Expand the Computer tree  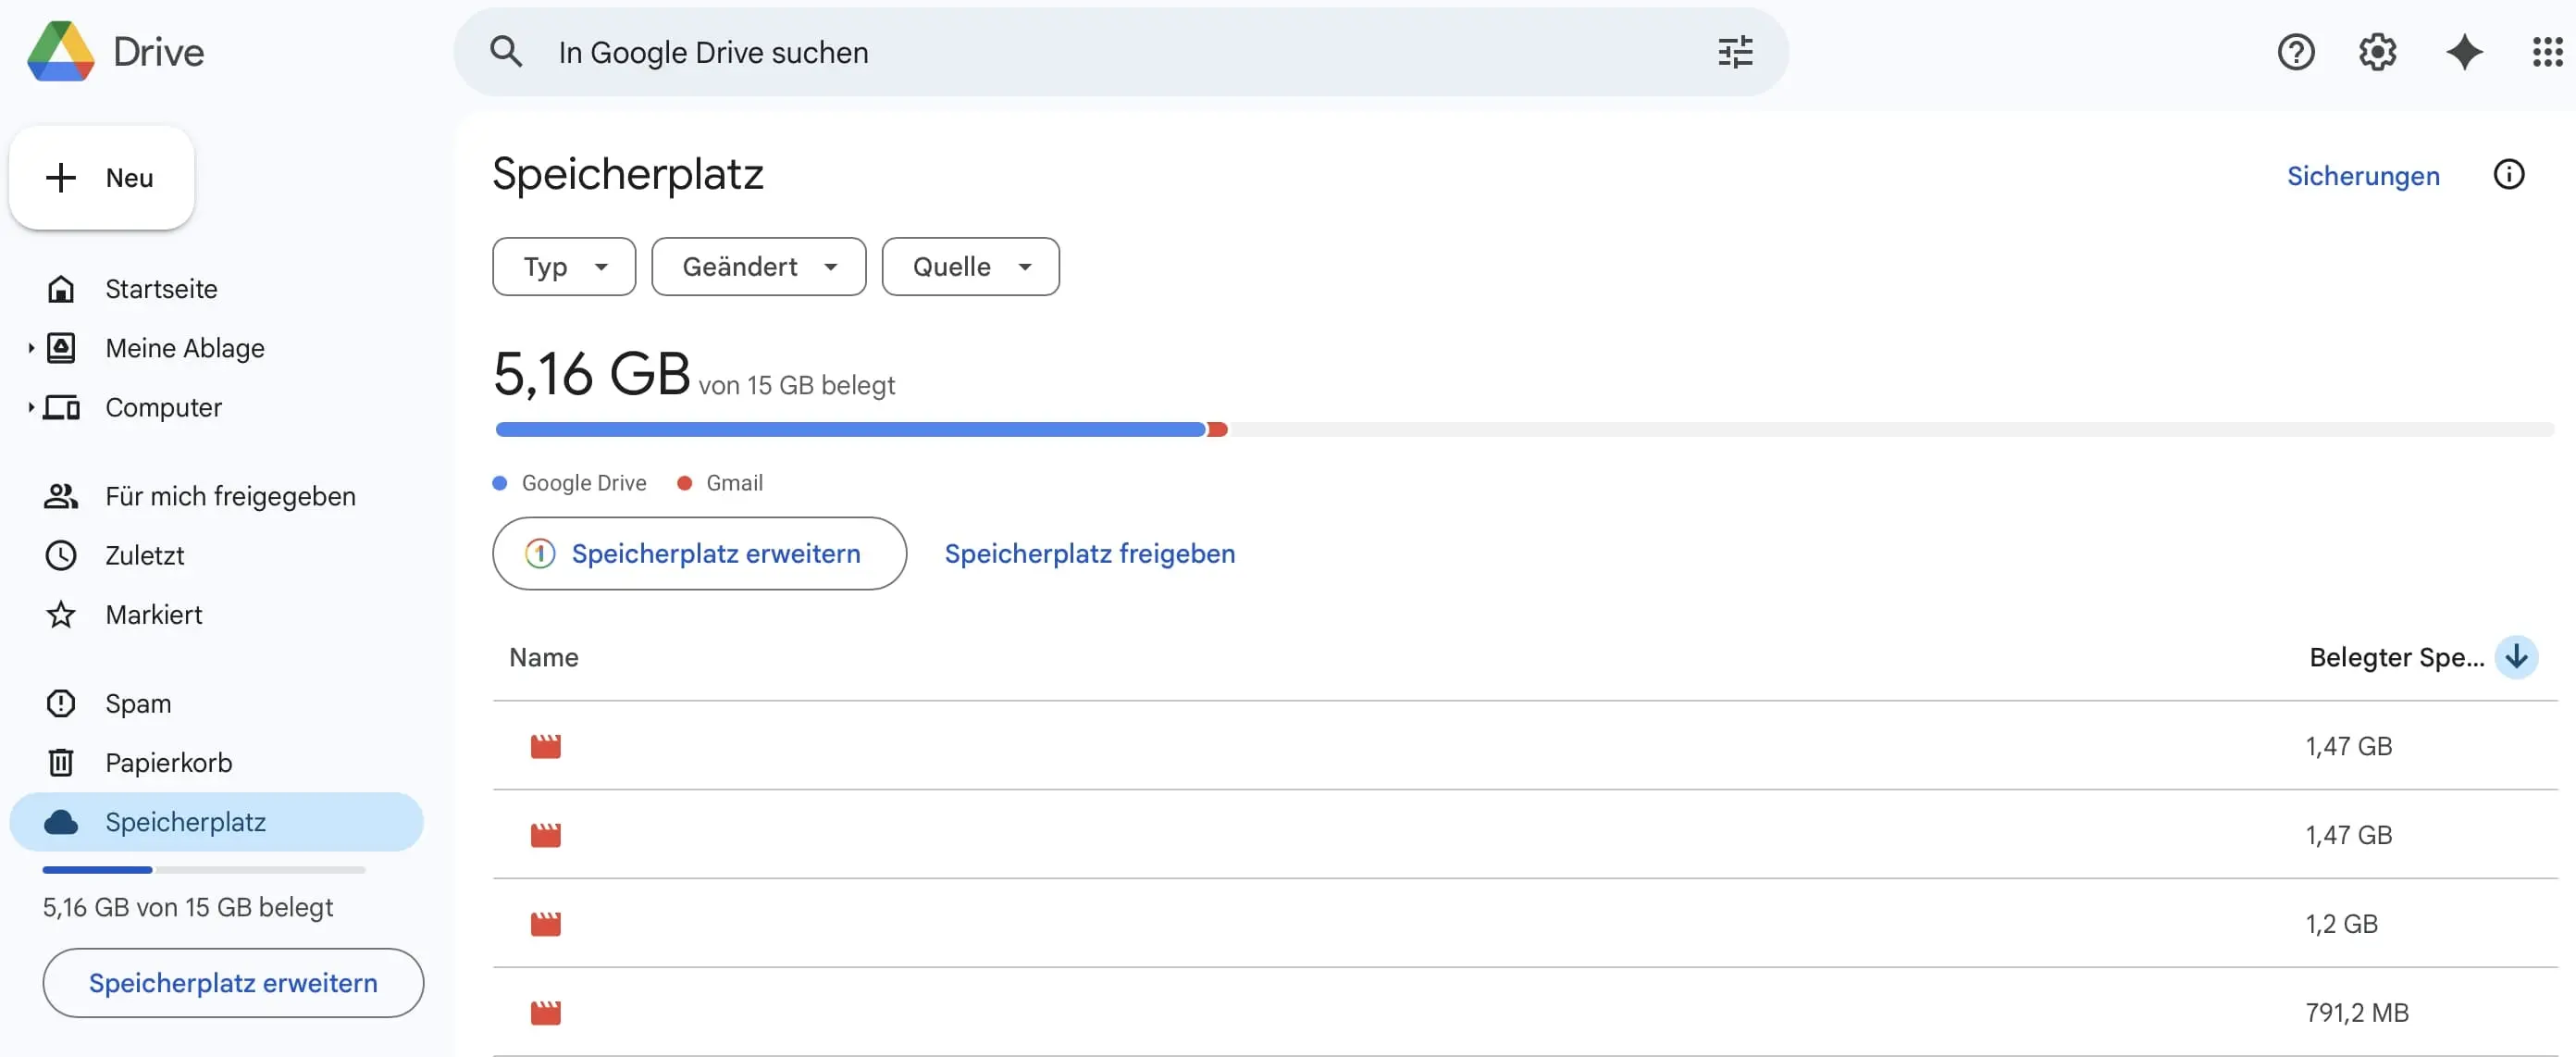pos(31,407)
